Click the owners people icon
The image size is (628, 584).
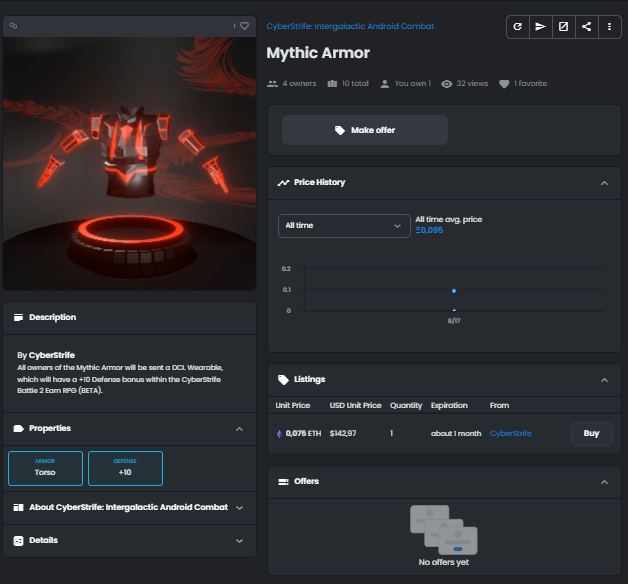pos(272,84)
